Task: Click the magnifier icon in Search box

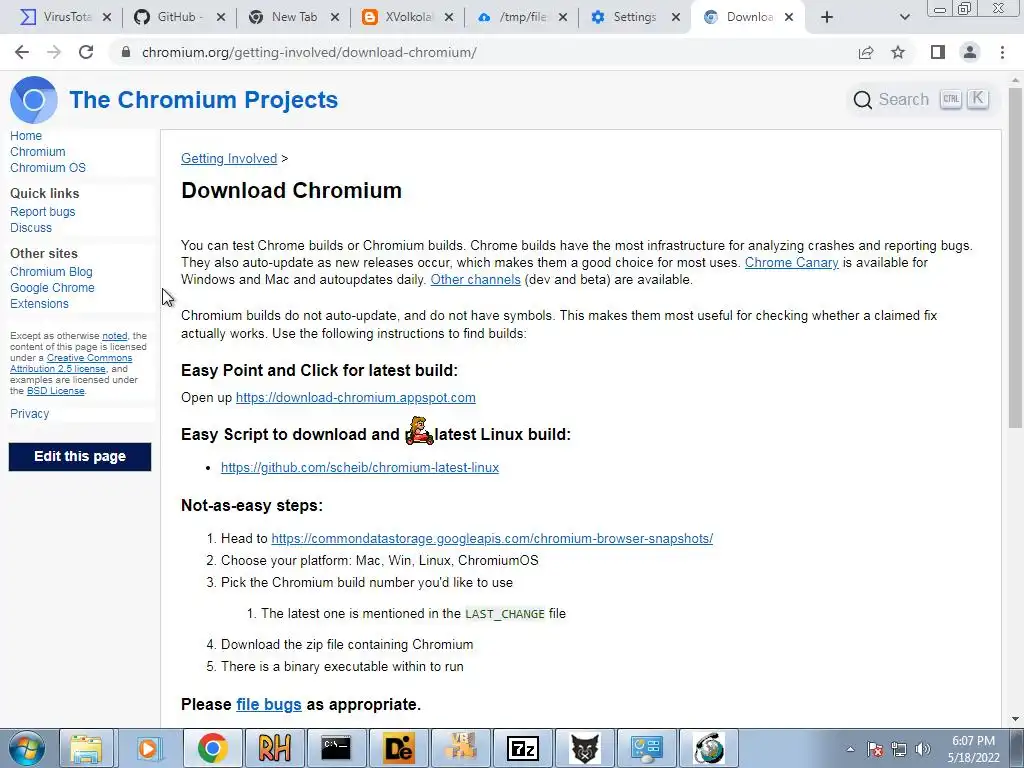Action: (863, 100)
